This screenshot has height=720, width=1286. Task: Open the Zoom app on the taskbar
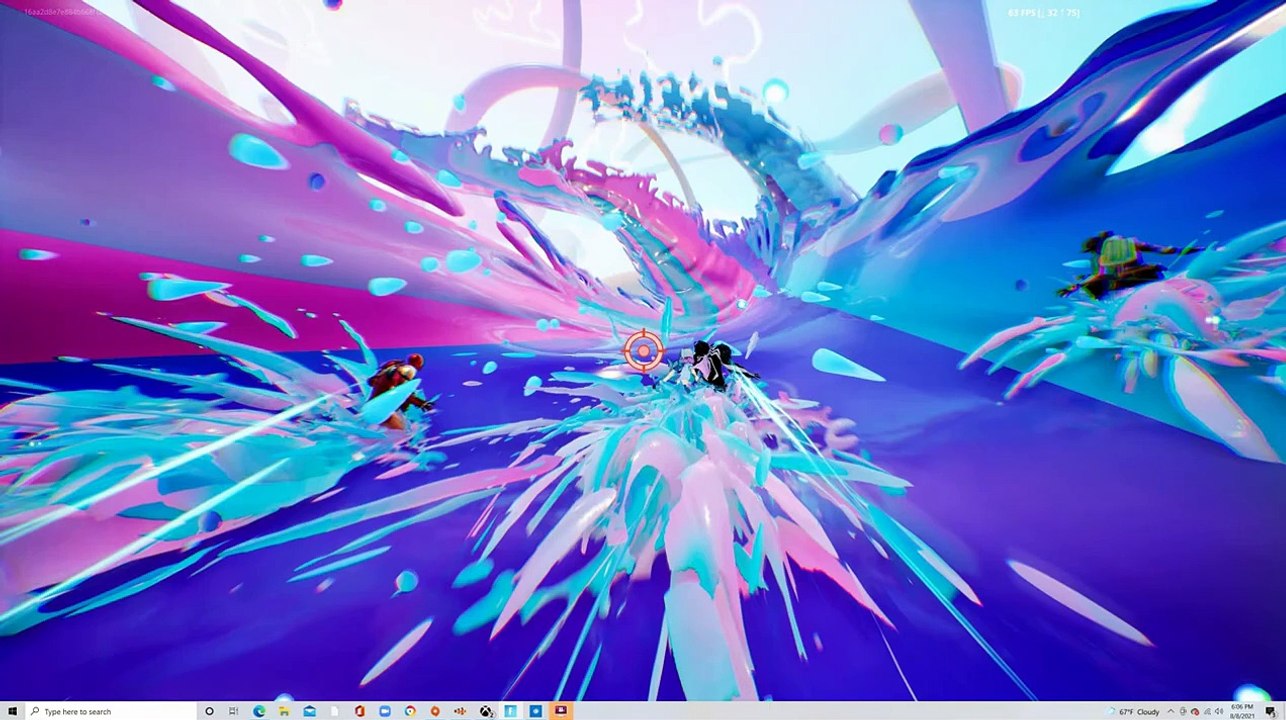point(385,711)
